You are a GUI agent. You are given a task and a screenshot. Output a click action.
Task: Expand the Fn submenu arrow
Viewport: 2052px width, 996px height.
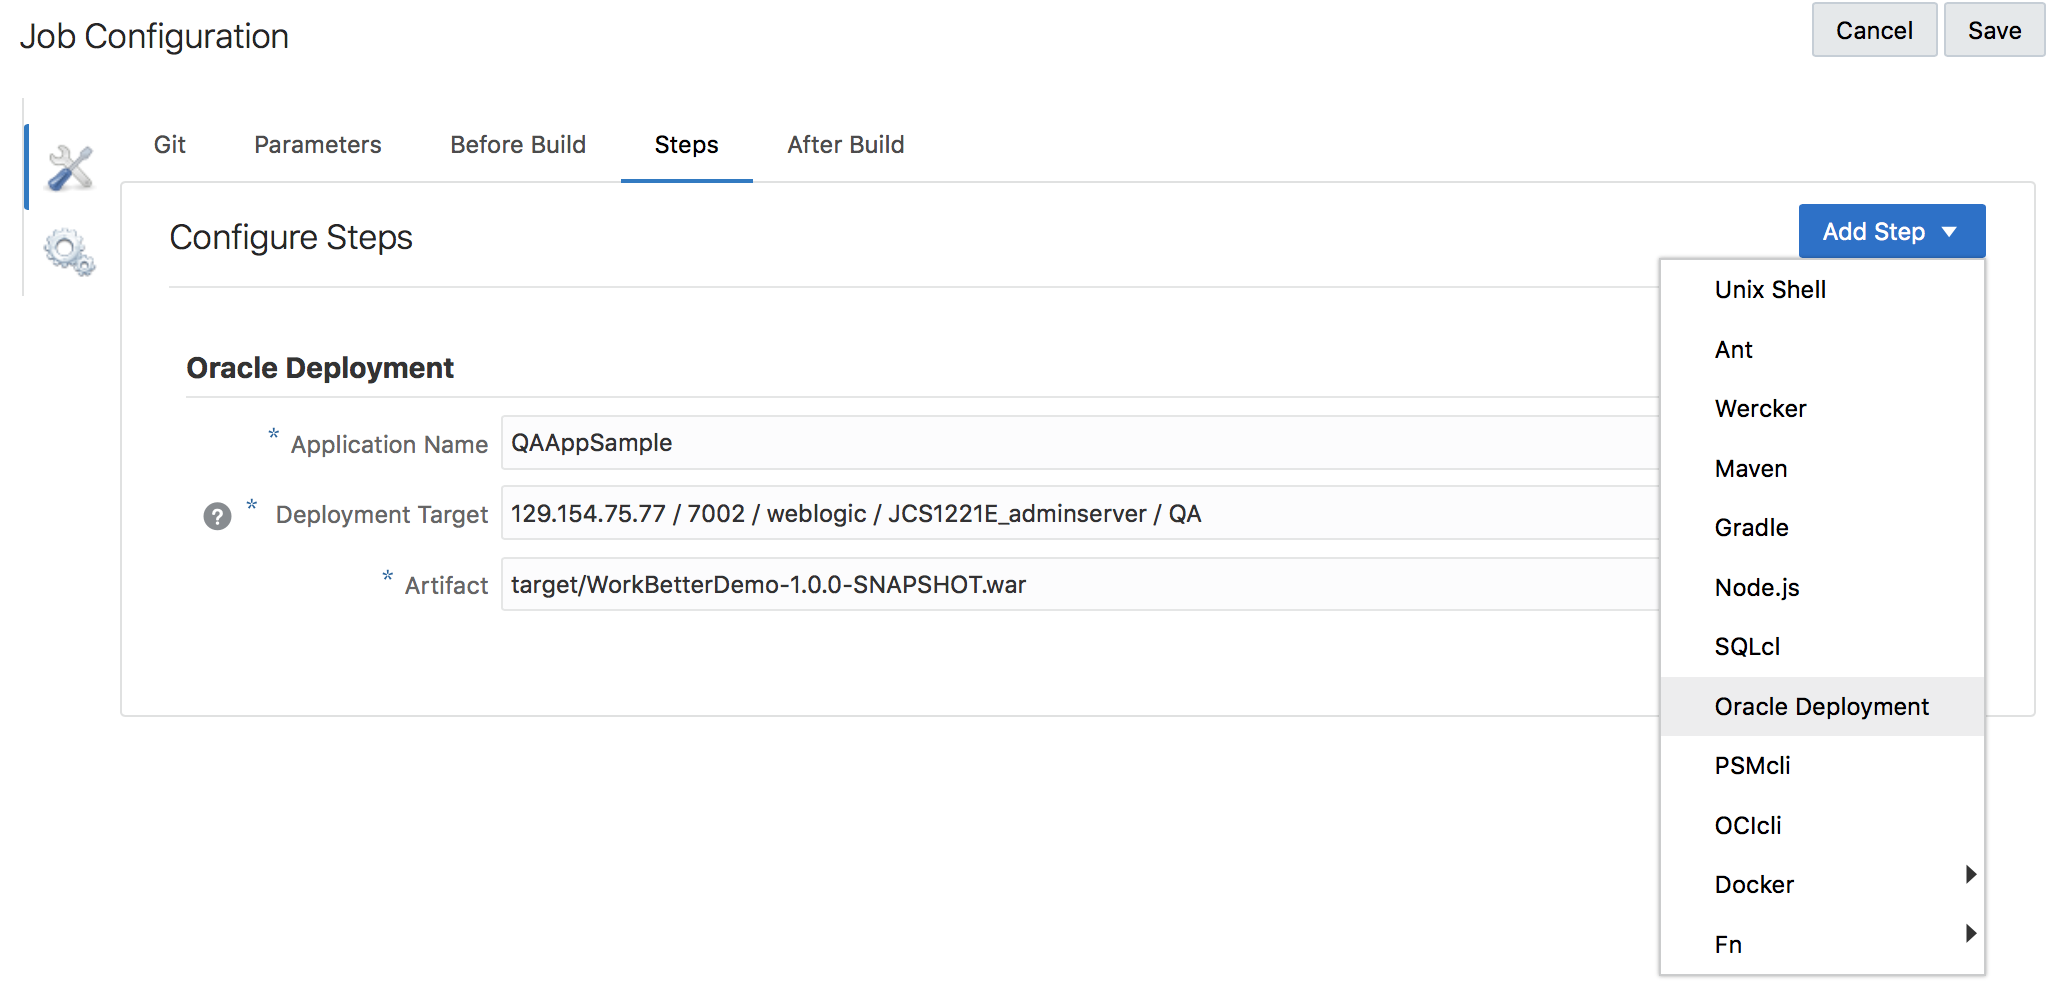pos(1969,934)
